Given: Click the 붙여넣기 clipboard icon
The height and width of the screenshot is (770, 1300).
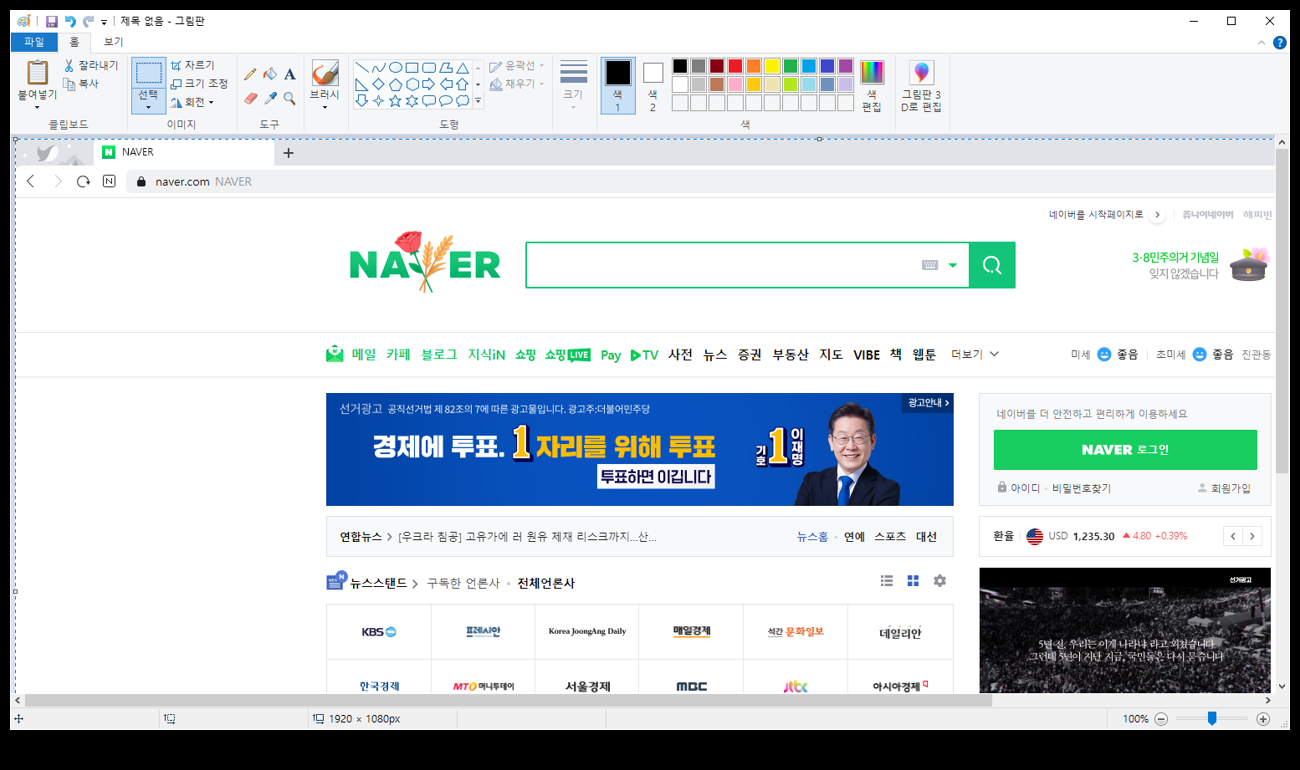Looking at the screenshot, I should pos(37,72).
